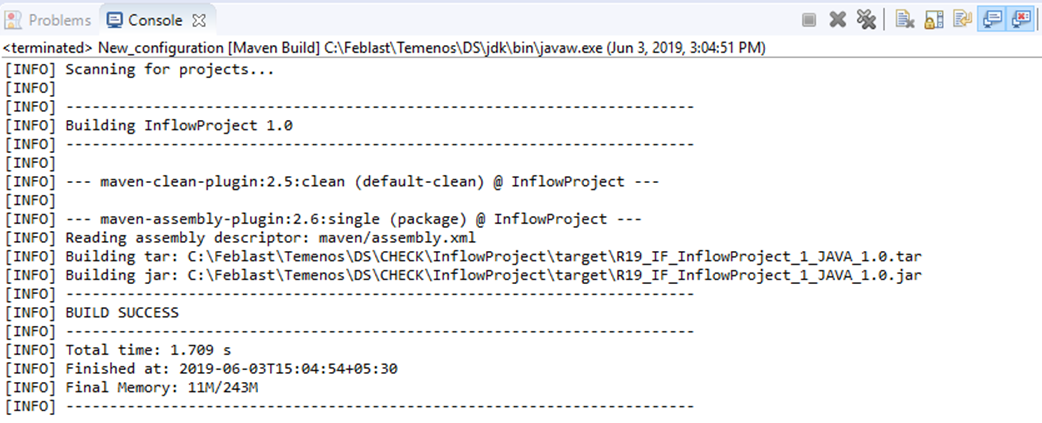1042x423 pixels.
Task: Toggle Word Wrap in console
Action: pyautogui.click(x=962, y=19)
